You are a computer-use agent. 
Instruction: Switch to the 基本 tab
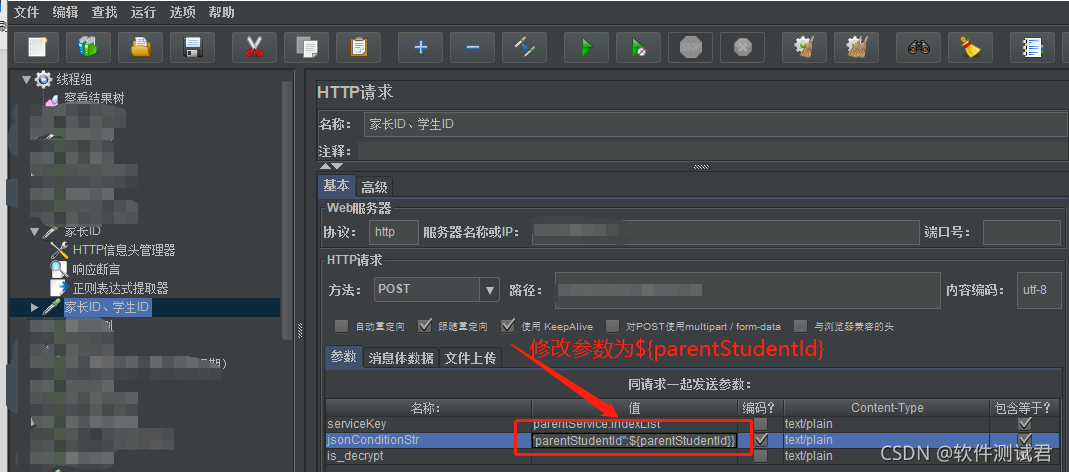pyautogui.click(x=336, y=186)
